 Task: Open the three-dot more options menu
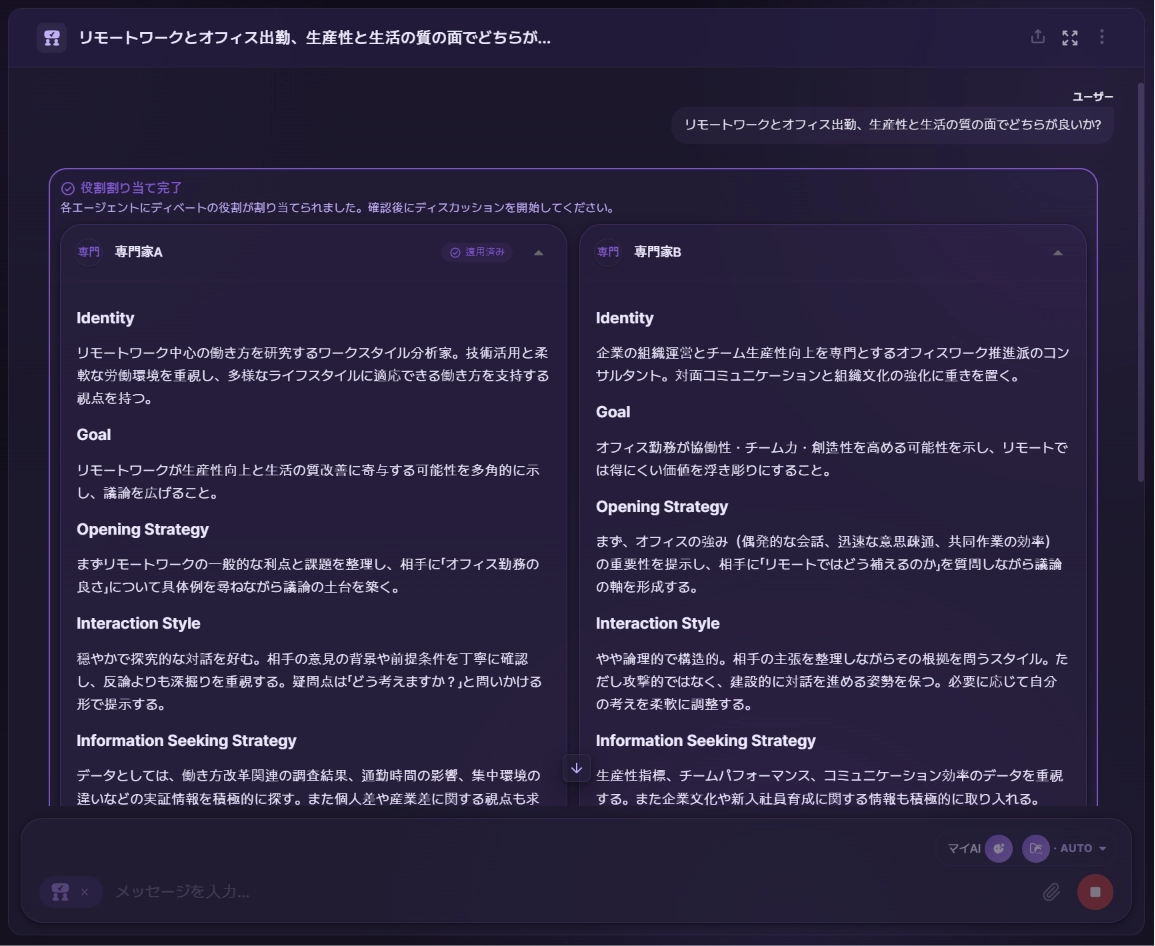[x=1102, y=37]
